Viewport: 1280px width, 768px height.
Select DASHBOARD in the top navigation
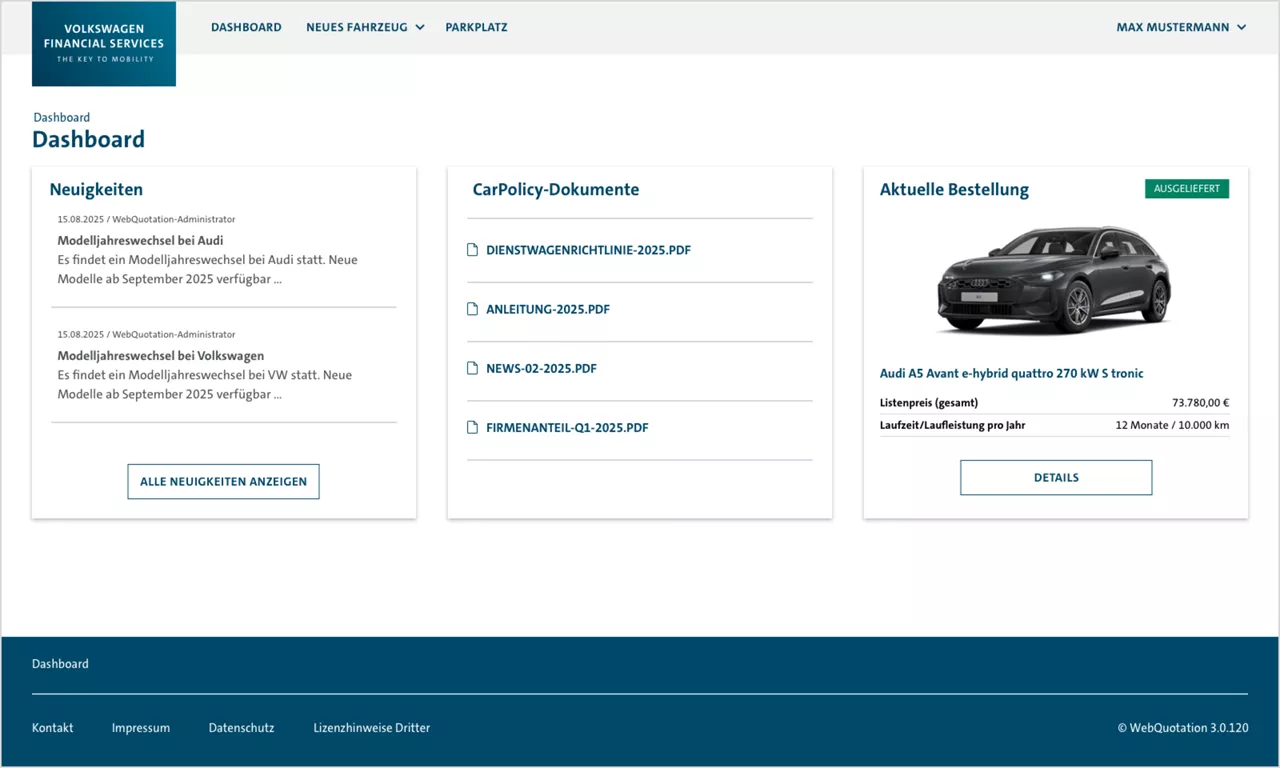tap(246, 27)
